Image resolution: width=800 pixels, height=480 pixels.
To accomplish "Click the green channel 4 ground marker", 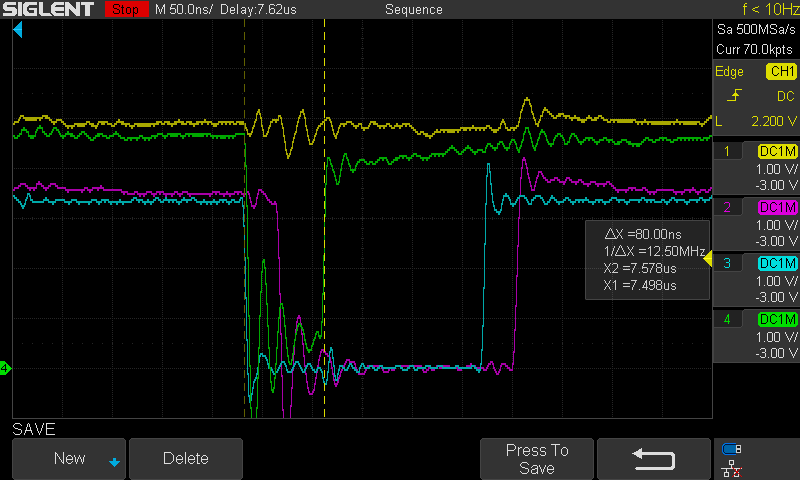I will pyautogui.click(x=5, y=369).
